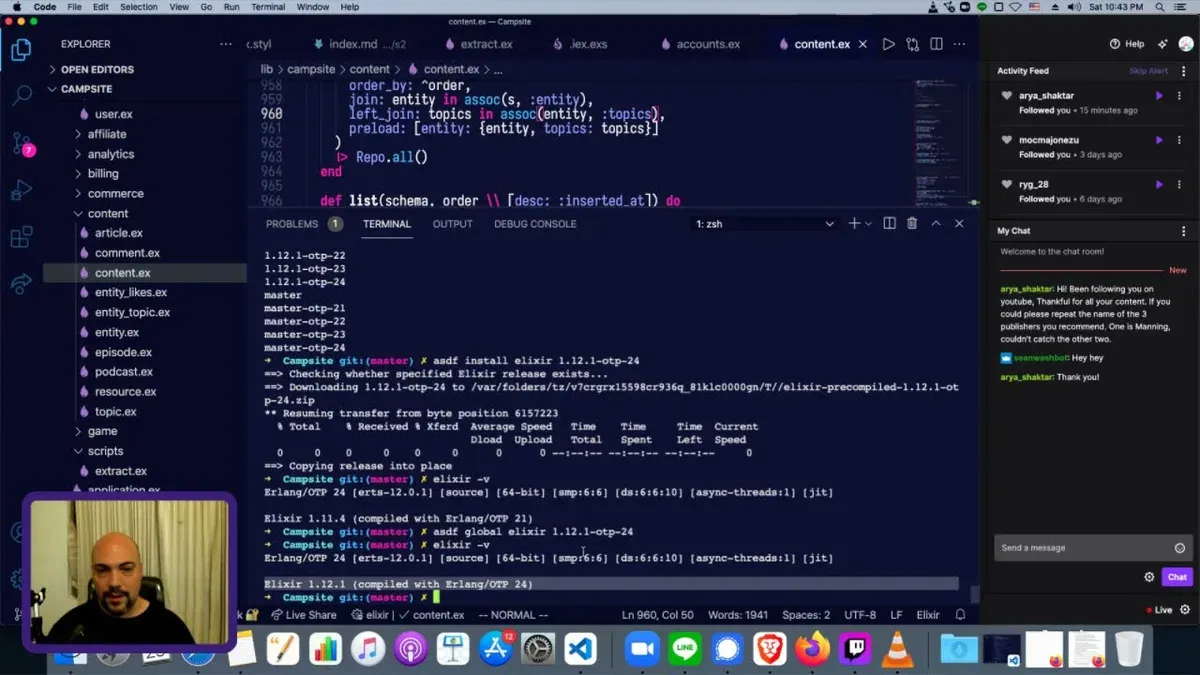1200x675 pixels.
Task: Click the split editor icon in editor toolbar
Action: point(936,44)
